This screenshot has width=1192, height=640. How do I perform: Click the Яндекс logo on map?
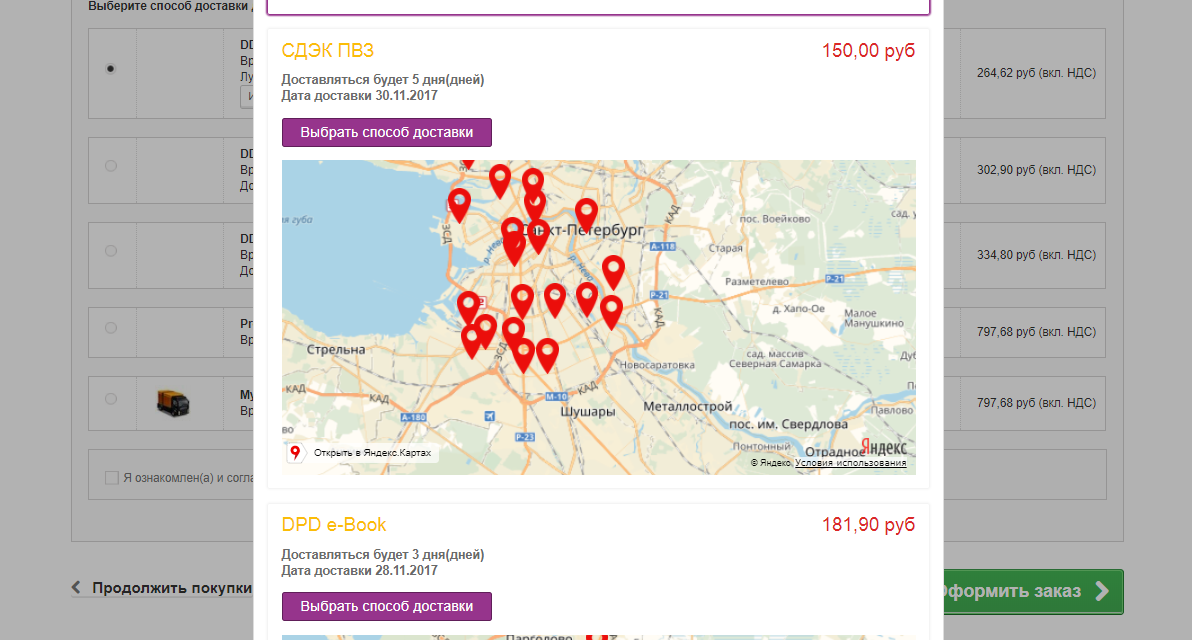coord(883,446)
